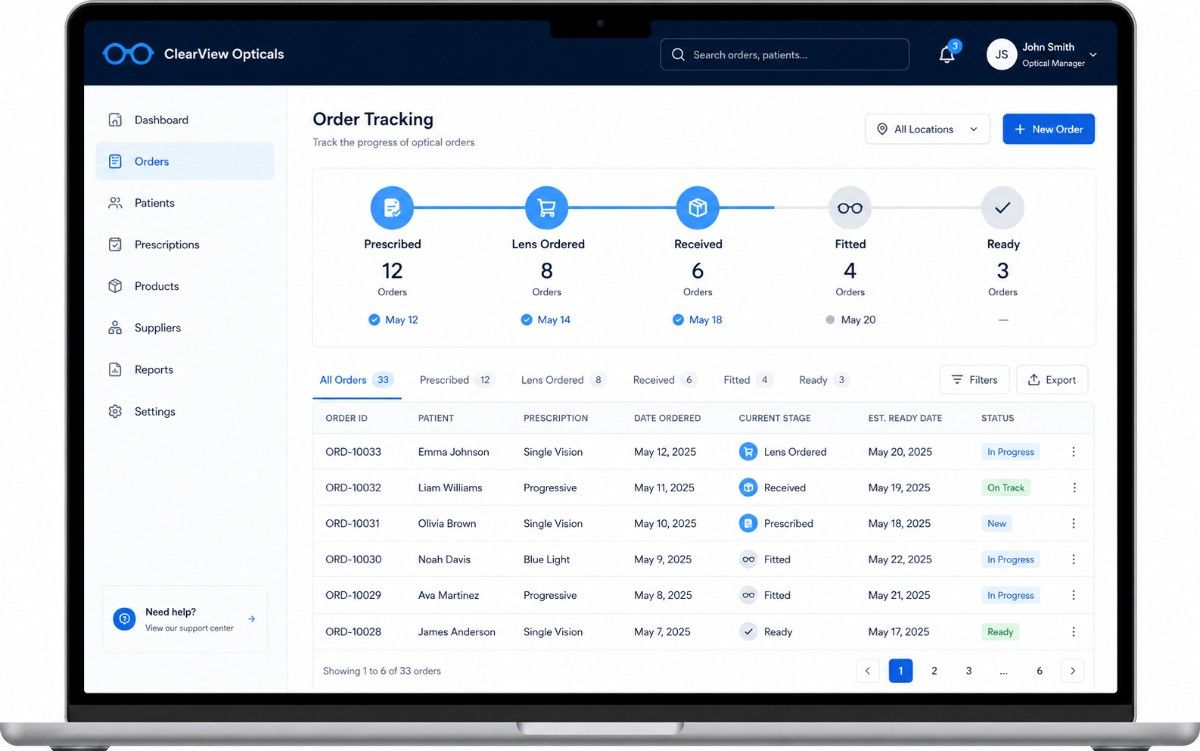Click the Reports sidebar icon
Viewport: 1200px width, 751px height.
point(115,370)
